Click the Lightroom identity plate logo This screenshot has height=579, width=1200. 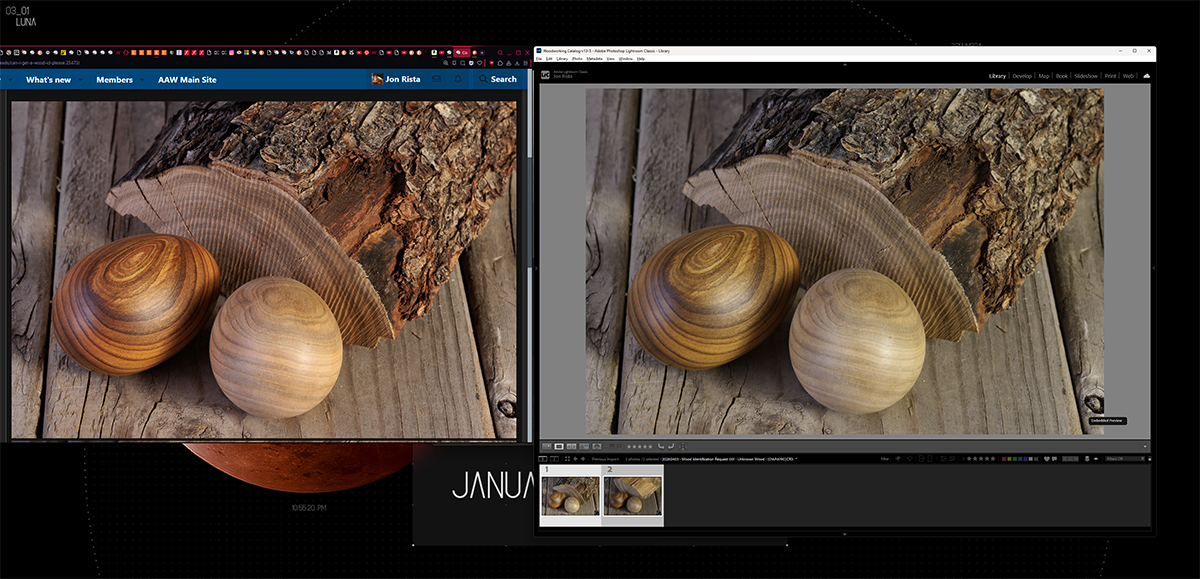545,75
